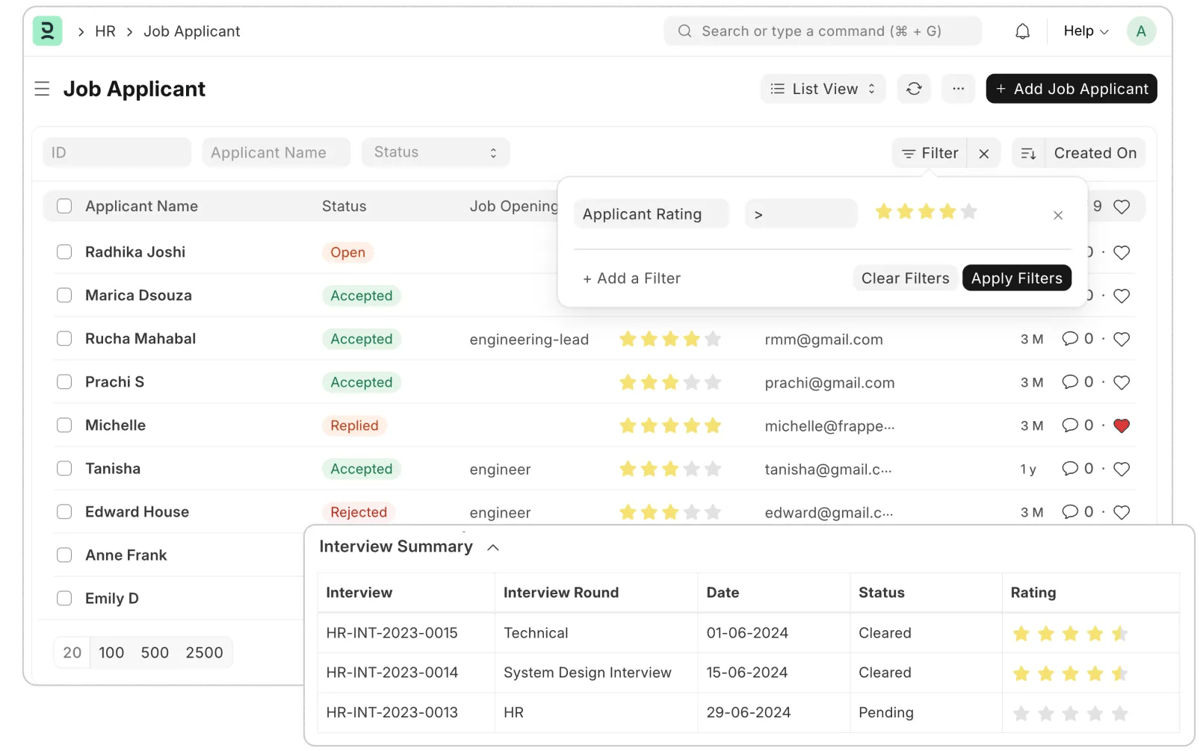The width and height of the screenshot is (1200, 751).
Task: Navigate to HR in the breadcrumb
Action: coord(105,32)
